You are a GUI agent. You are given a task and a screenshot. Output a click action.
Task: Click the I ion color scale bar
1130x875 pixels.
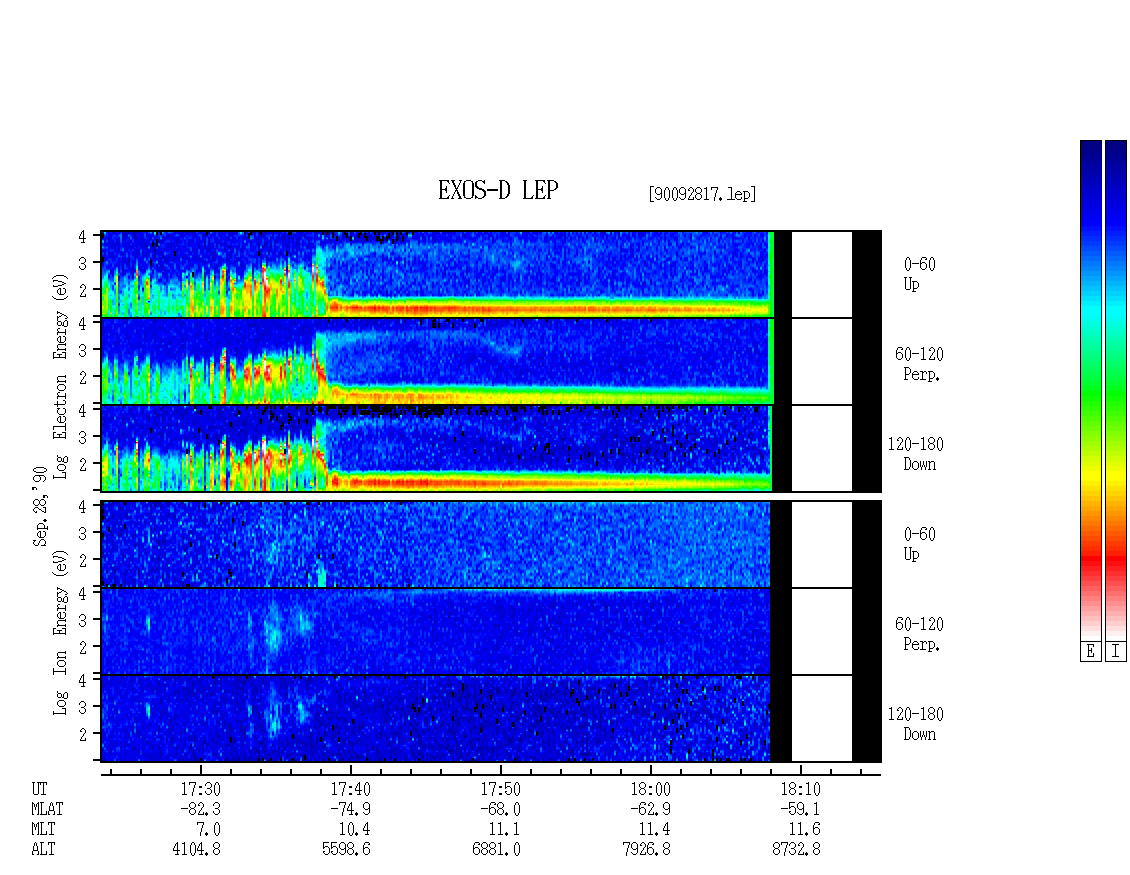(x=1116, y=390)
